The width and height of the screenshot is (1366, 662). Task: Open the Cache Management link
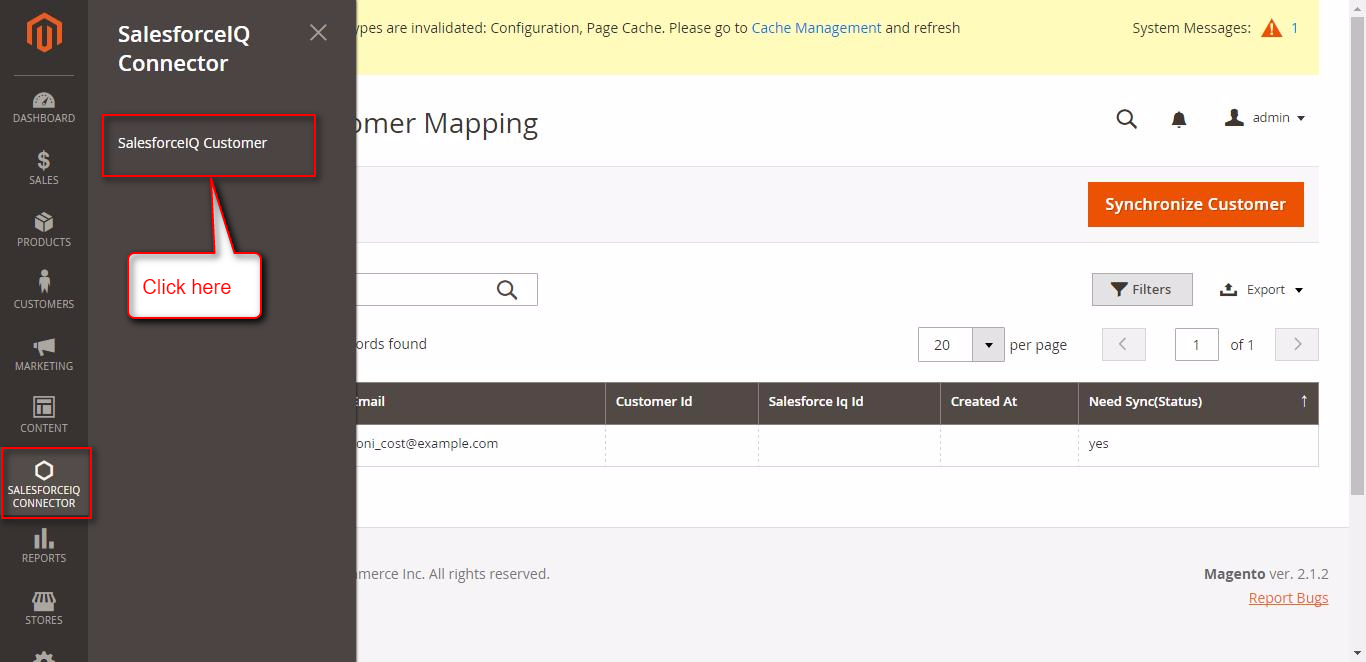click(816, 27)
